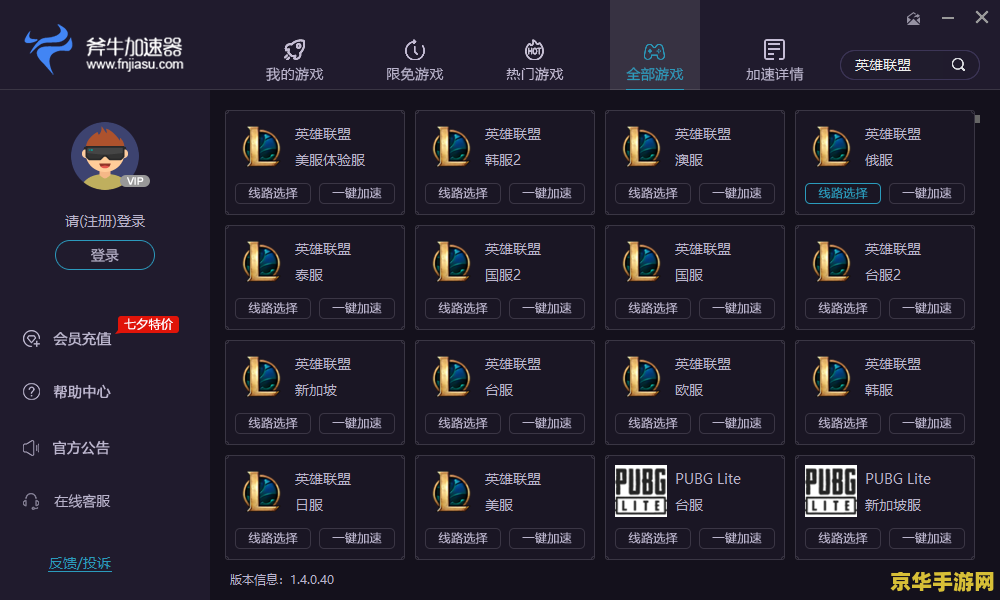Click highlighted 线路选择 for 英雄联盟 俄服

(x=843, y=193)
